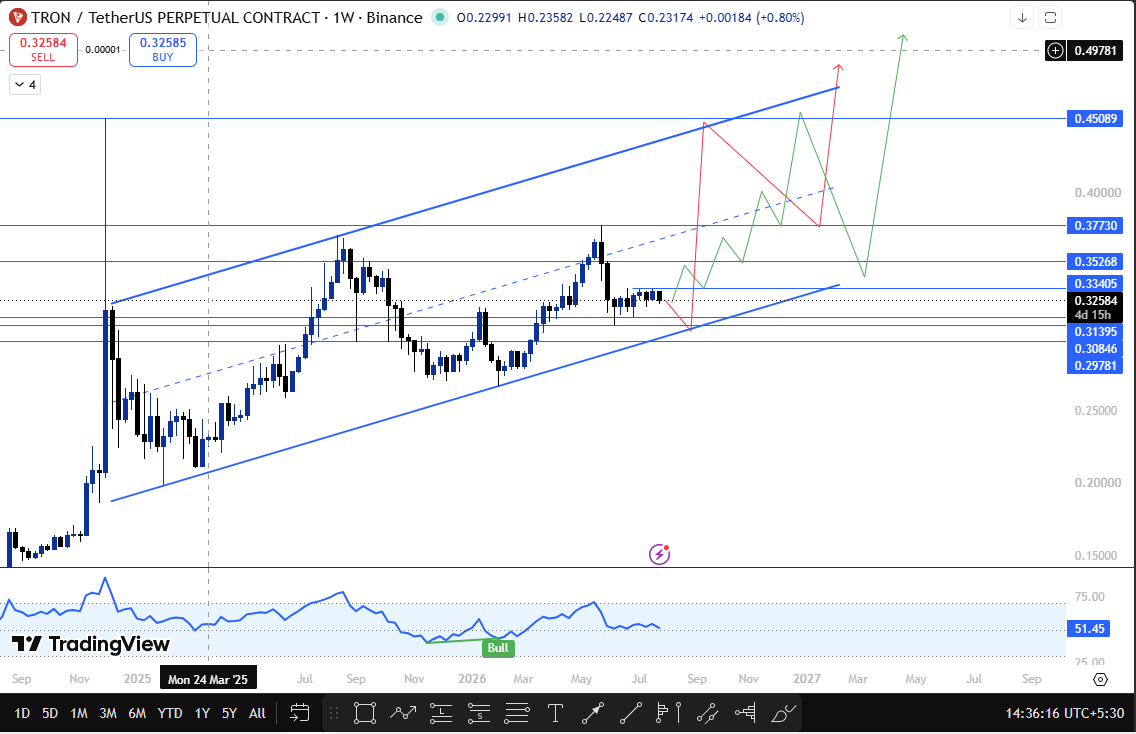The width and height of the screenshot is (1136, 734).
Task: Click the 0.37730 horizontal line price label
Action: [1095, 225]
